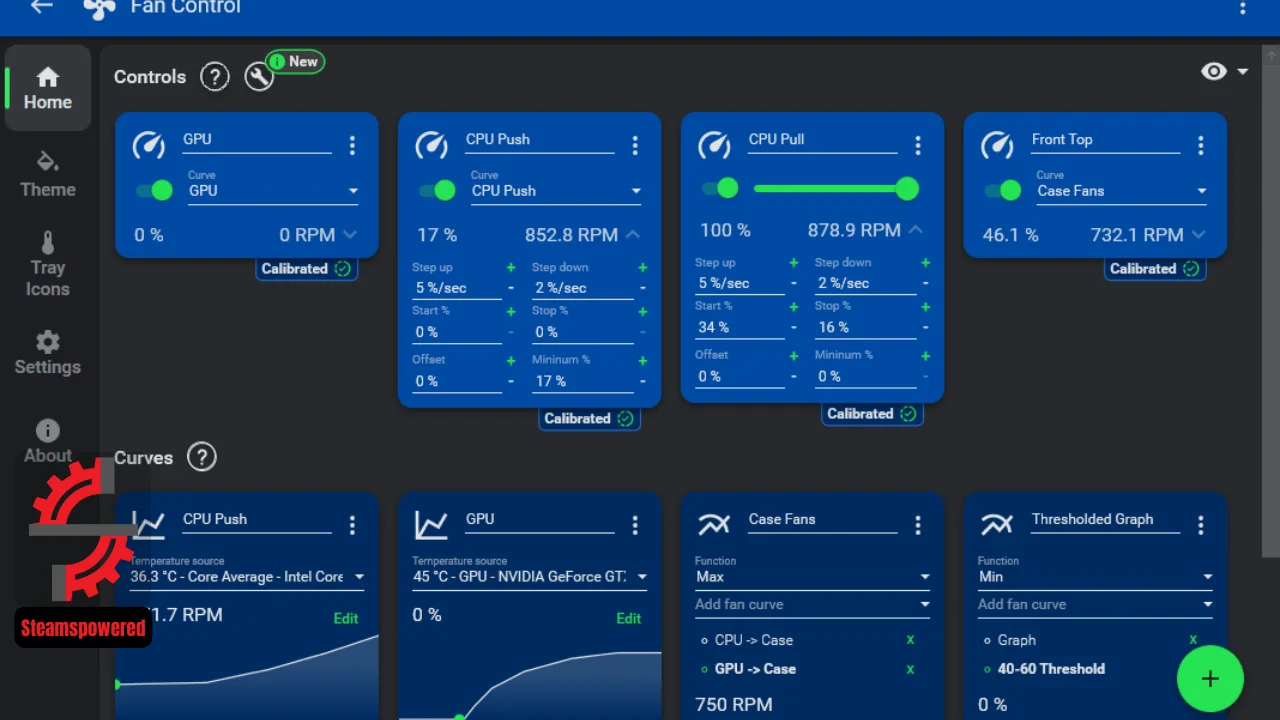Open the Front Top Curve dropdown (Case Fans)
Image resolution: width=1280 pixels, height=720 pixels.
click(1122, 190)
